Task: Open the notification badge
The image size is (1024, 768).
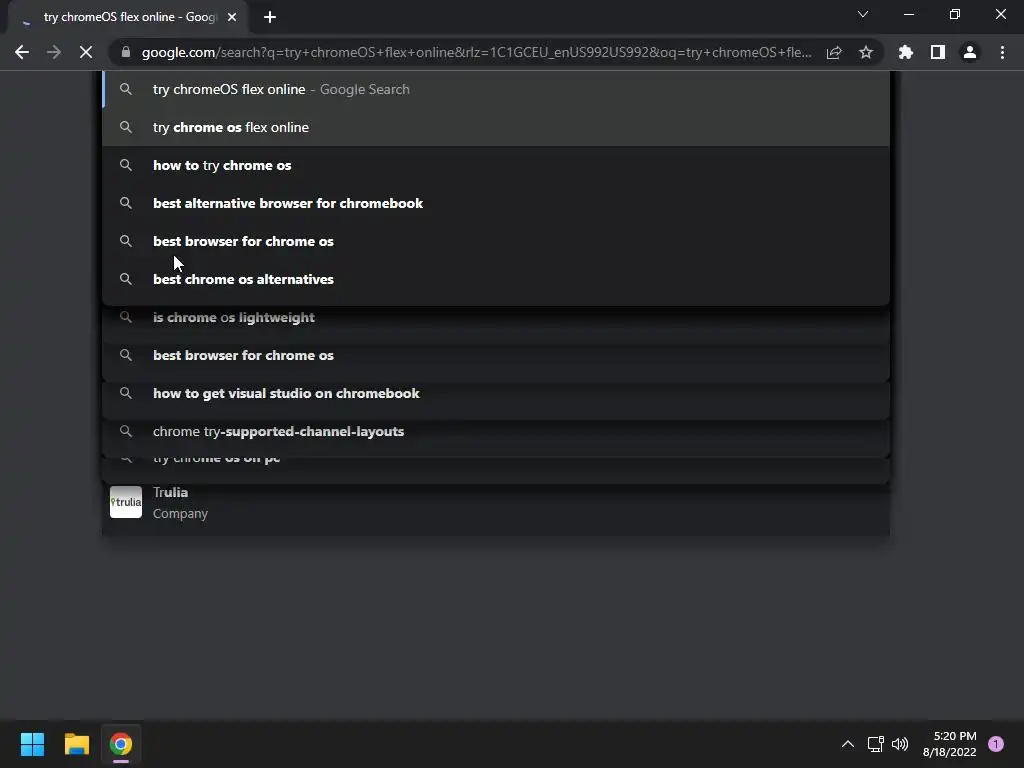Action: click(x=996, y=744)
